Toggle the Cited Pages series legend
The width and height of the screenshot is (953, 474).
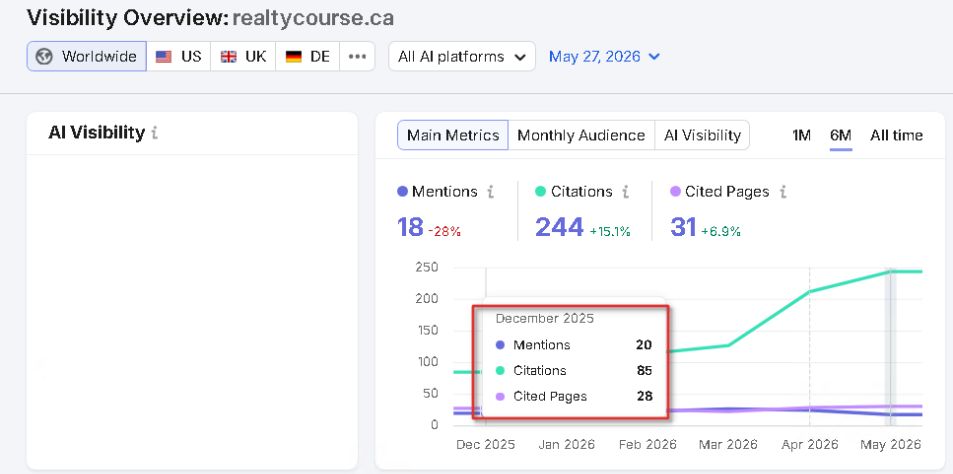pos(720,191)
